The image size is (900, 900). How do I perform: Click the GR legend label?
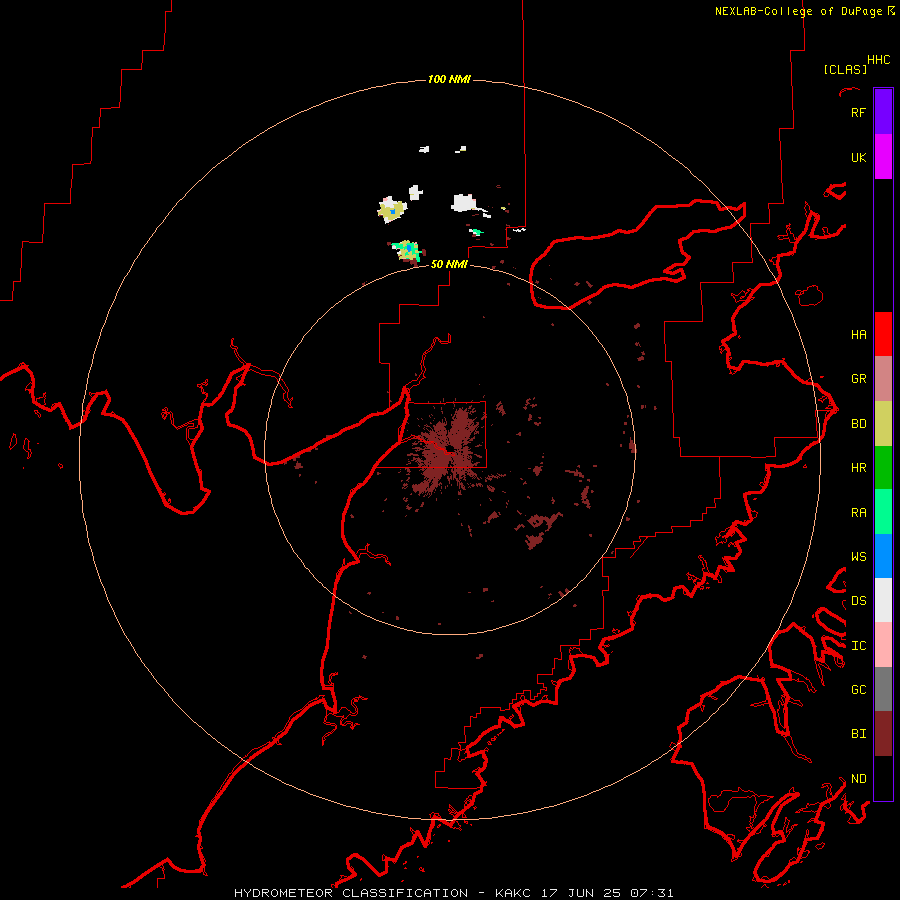(x=858, y=379)
